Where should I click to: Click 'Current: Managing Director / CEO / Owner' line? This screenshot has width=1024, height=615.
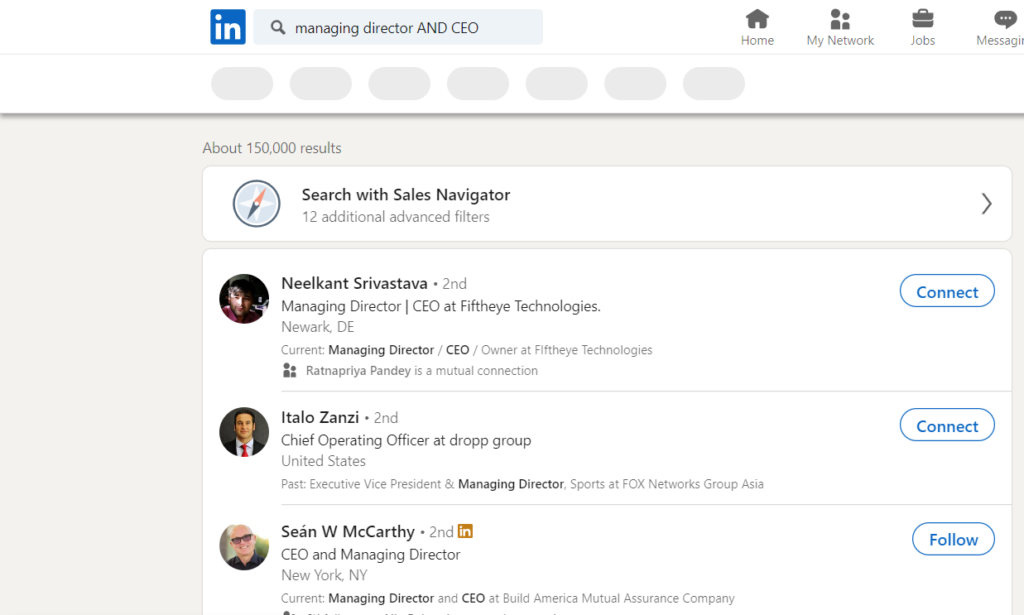466,350
